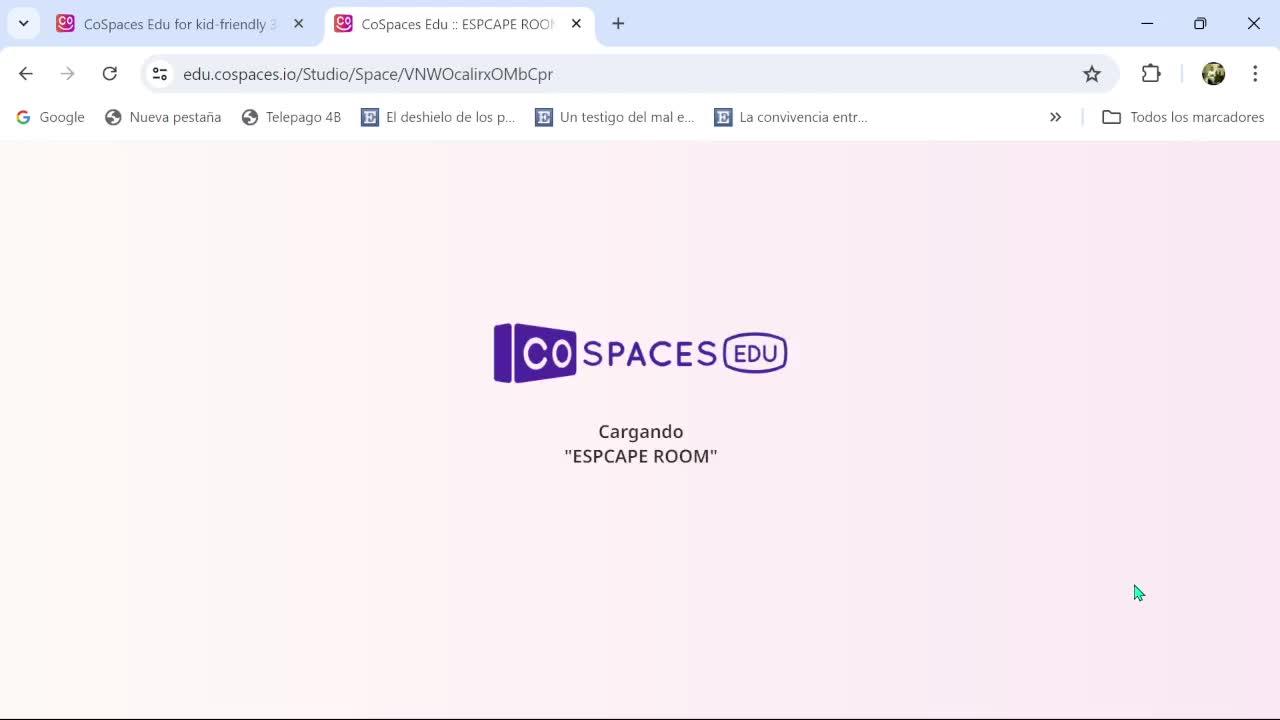Open the Chrome three-dot menu

pyautogui.click(x=1255, y=74)
